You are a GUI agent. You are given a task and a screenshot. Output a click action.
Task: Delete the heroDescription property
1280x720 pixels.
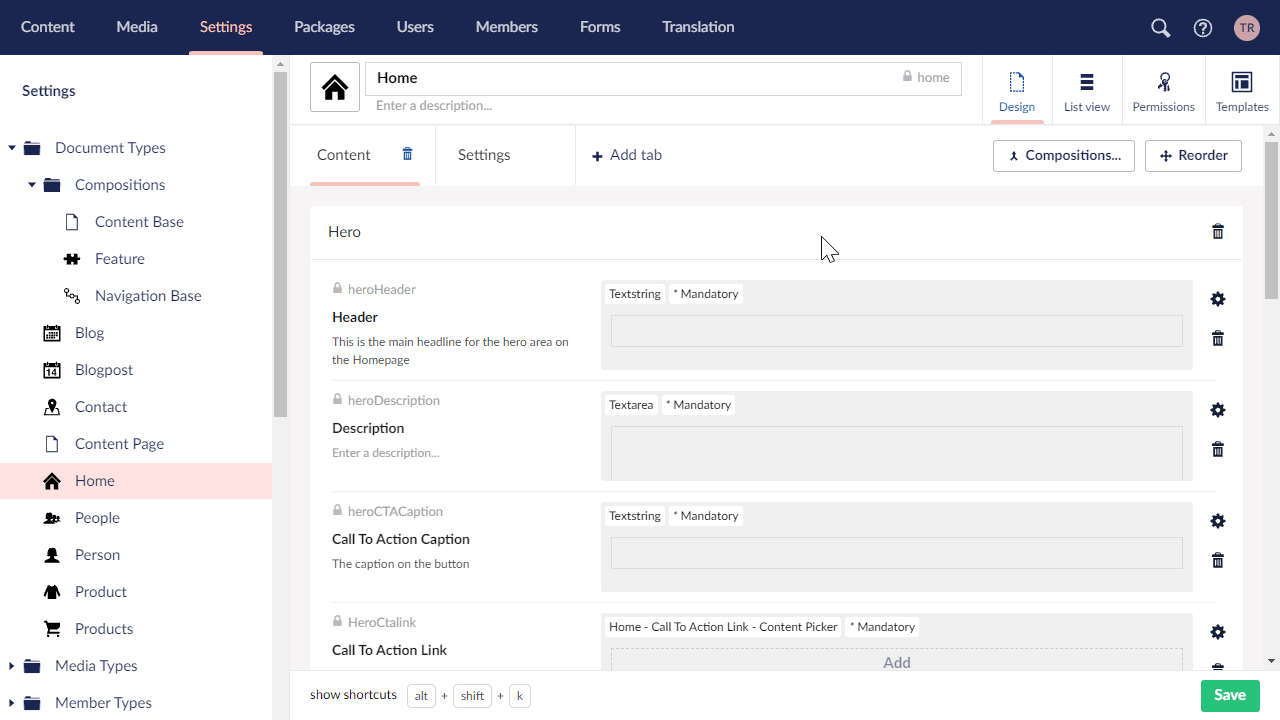(x=1218, y=449)
